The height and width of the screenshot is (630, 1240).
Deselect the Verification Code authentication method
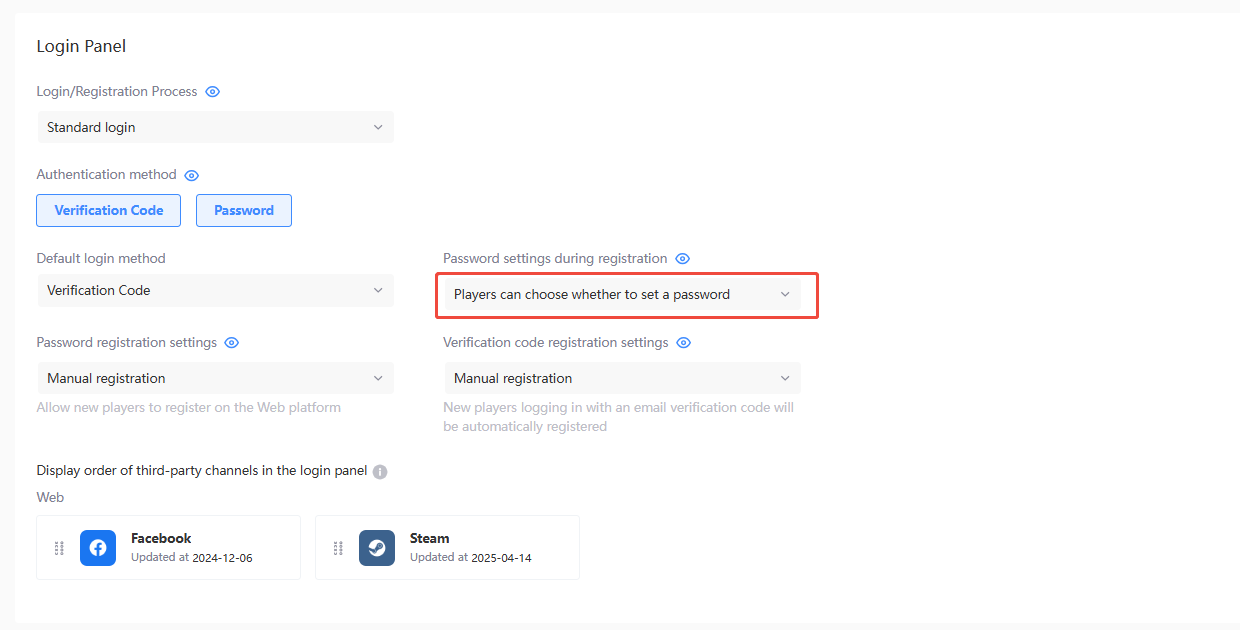pyautogui.click(x=108, y=210)
